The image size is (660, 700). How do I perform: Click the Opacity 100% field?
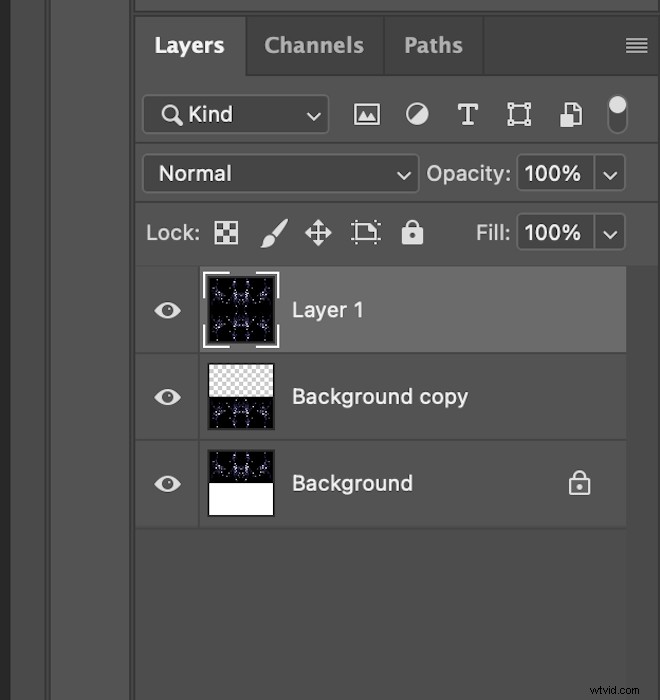(x=555, y=173)
